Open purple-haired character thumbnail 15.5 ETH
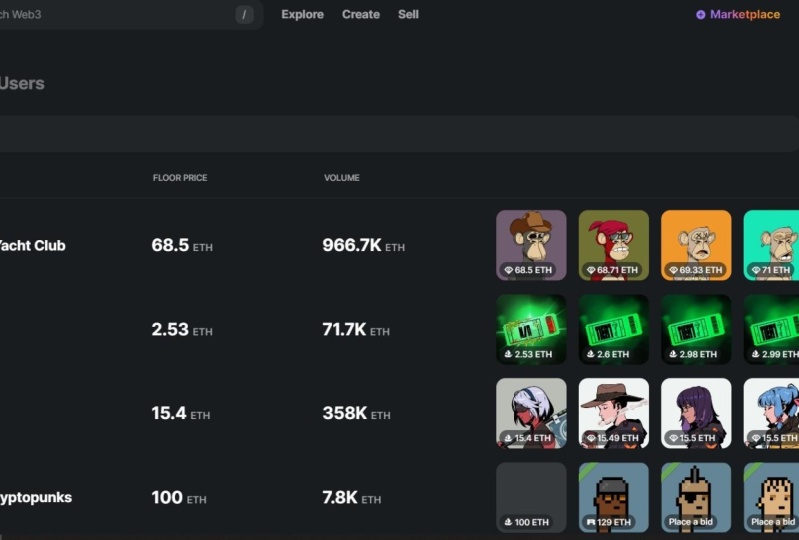Image resolution: width=799 pixels, height=540 pixels. 696,413
